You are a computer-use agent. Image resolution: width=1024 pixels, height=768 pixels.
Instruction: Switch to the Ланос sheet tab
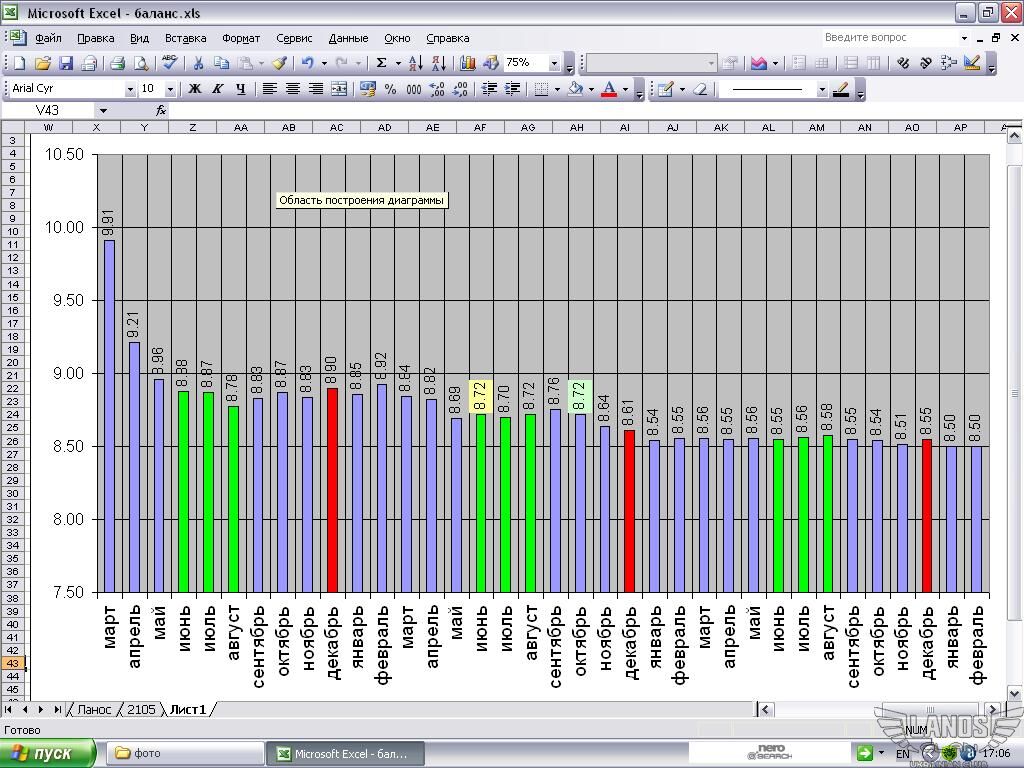[x=94, y=709]
